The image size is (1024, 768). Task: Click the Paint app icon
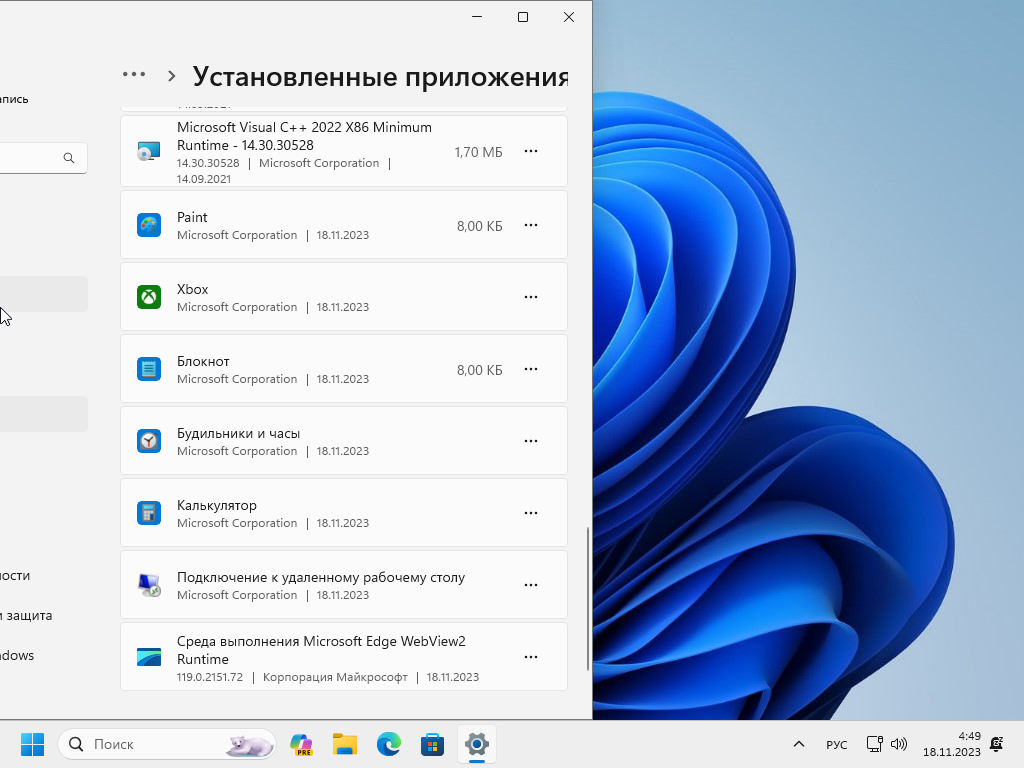[x=149, y=225]
